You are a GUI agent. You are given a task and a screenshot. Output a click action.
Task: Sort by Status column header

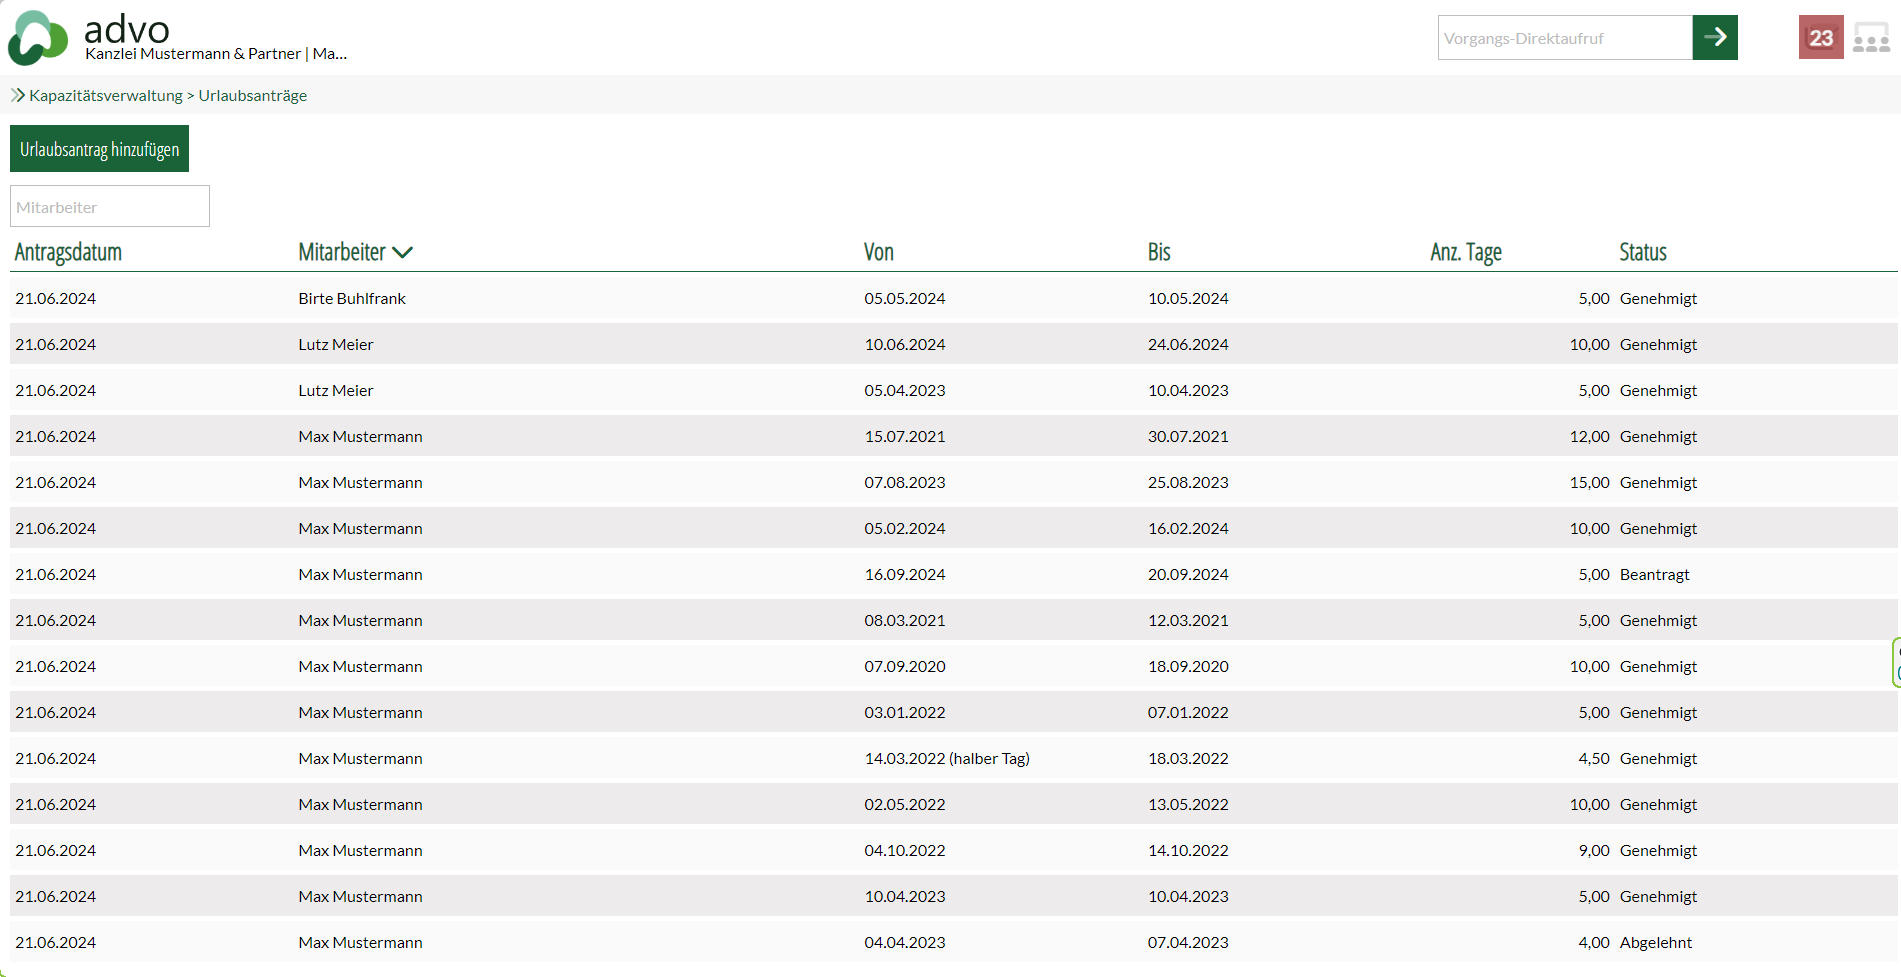[x=1642, y=253]
